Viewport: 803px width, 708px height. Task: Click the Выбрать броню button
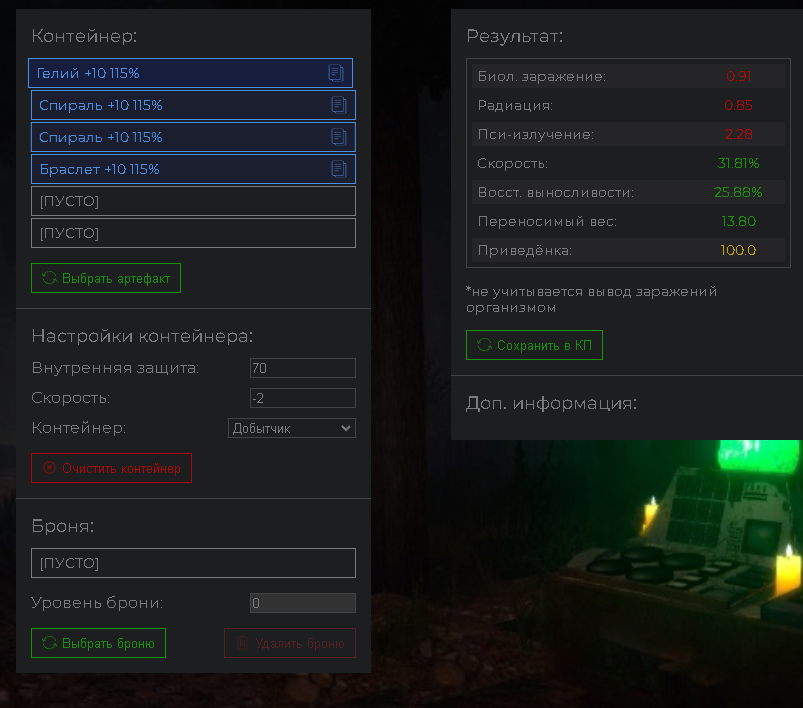click(98, 643)
